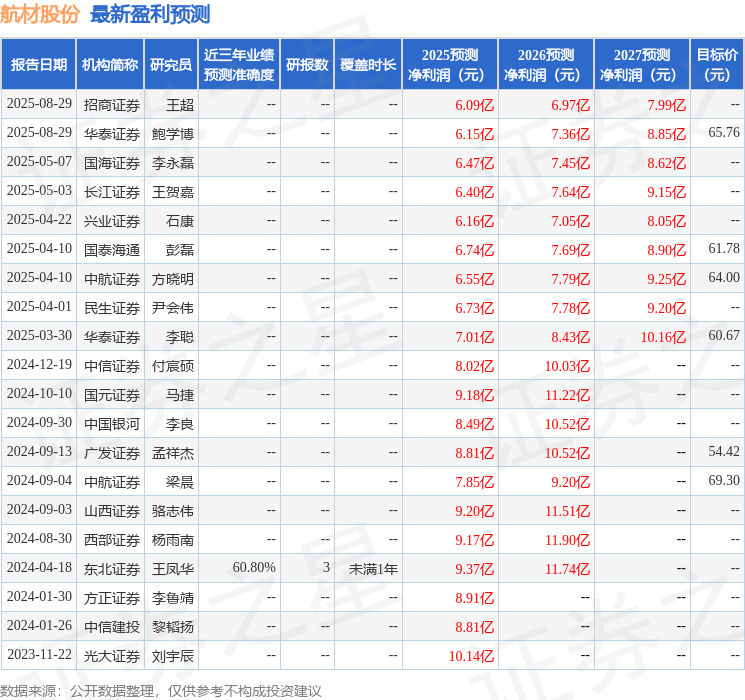
Task: Click the 未满1年 coverage cell
Action: point(373,568)
